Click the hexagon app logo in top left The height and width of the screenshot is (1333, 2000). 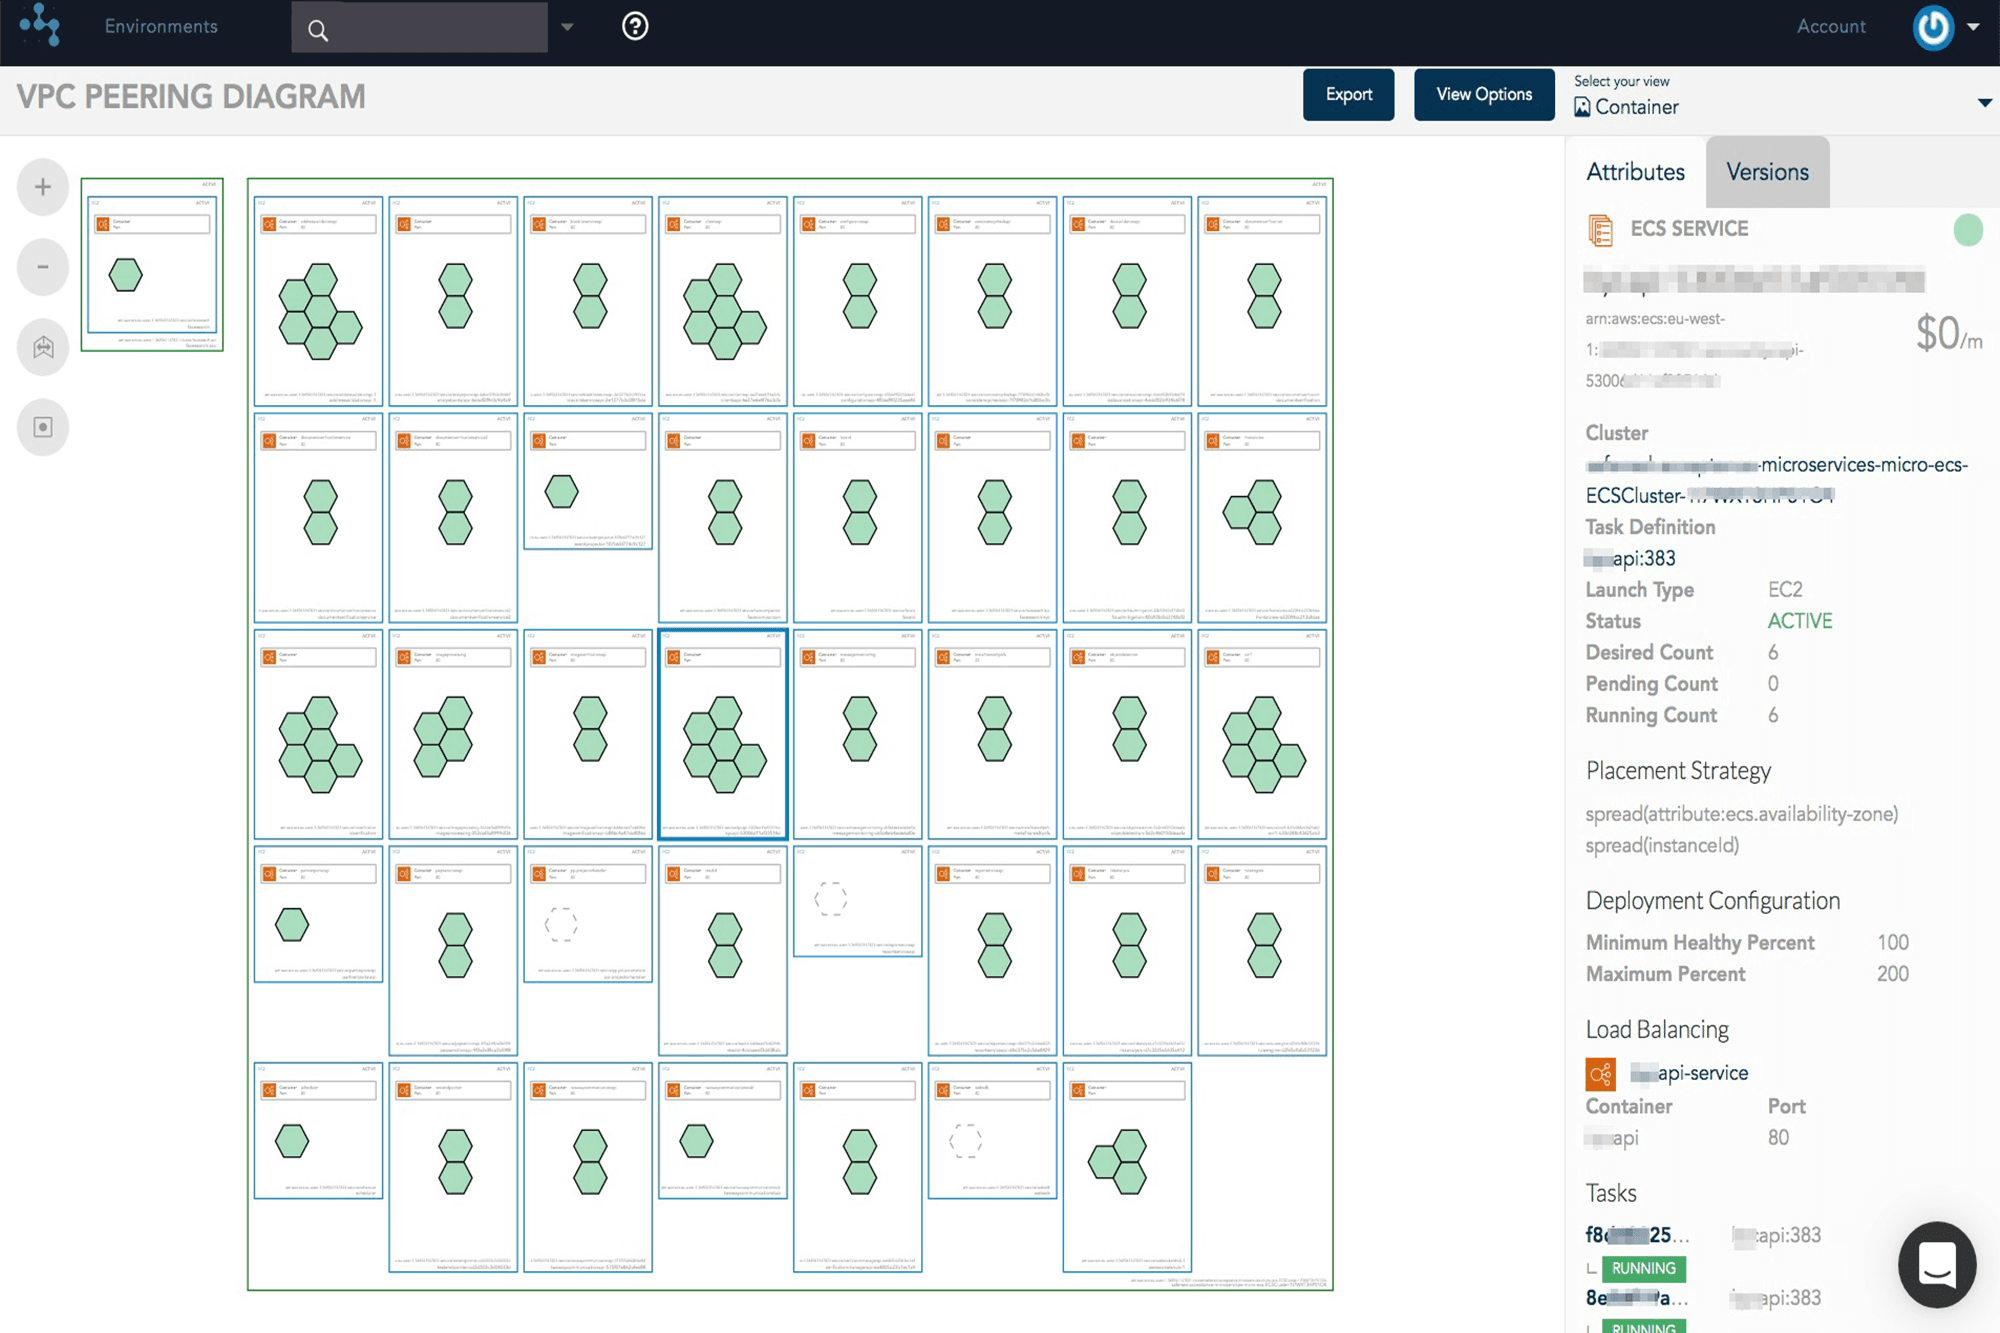tap(38, 26)
